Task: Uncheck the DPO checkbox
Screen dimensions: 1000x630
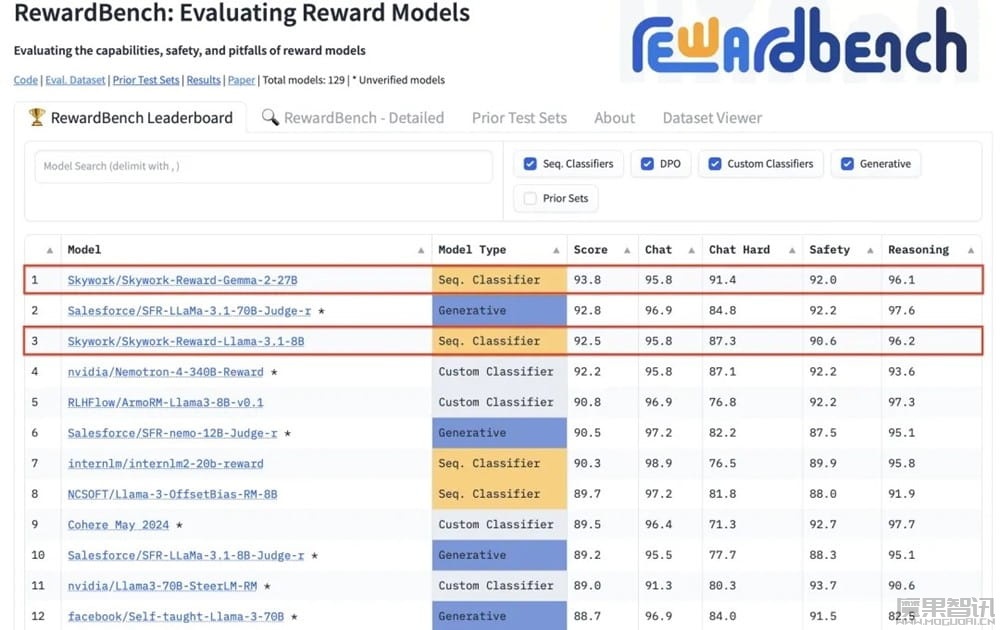Action: (647, 164)
